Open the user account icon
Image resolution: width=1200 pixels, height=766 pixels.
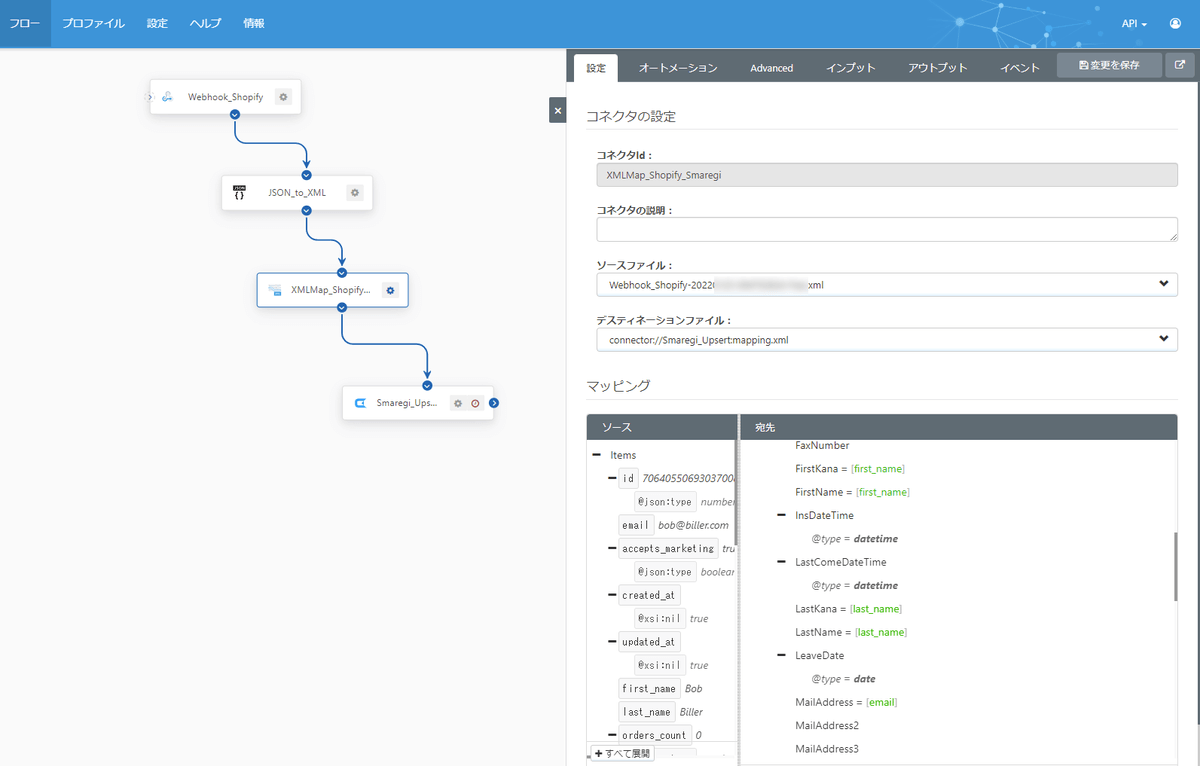(1175, 23)
